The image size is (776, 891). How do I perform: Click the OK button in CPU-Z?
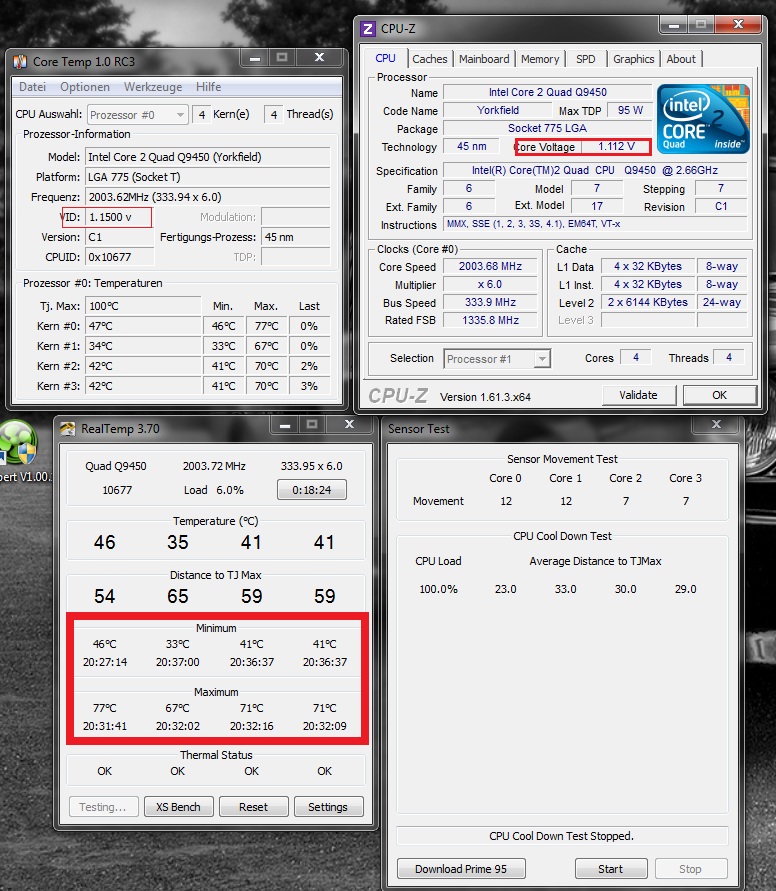click(719, 395)
